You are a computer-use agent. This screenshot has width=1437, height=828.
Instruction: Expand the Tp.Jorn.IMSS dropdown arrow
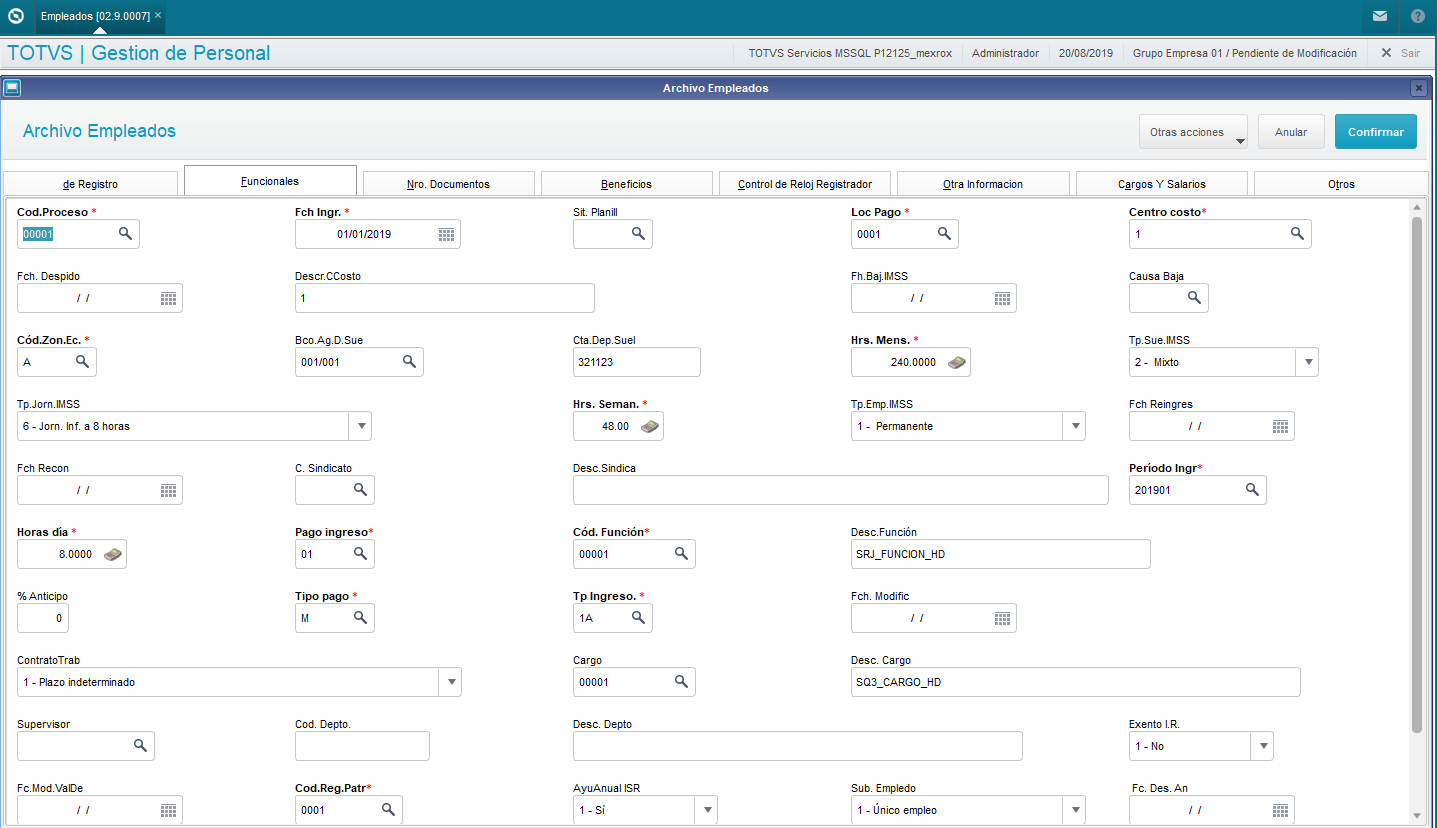[360, 426]
